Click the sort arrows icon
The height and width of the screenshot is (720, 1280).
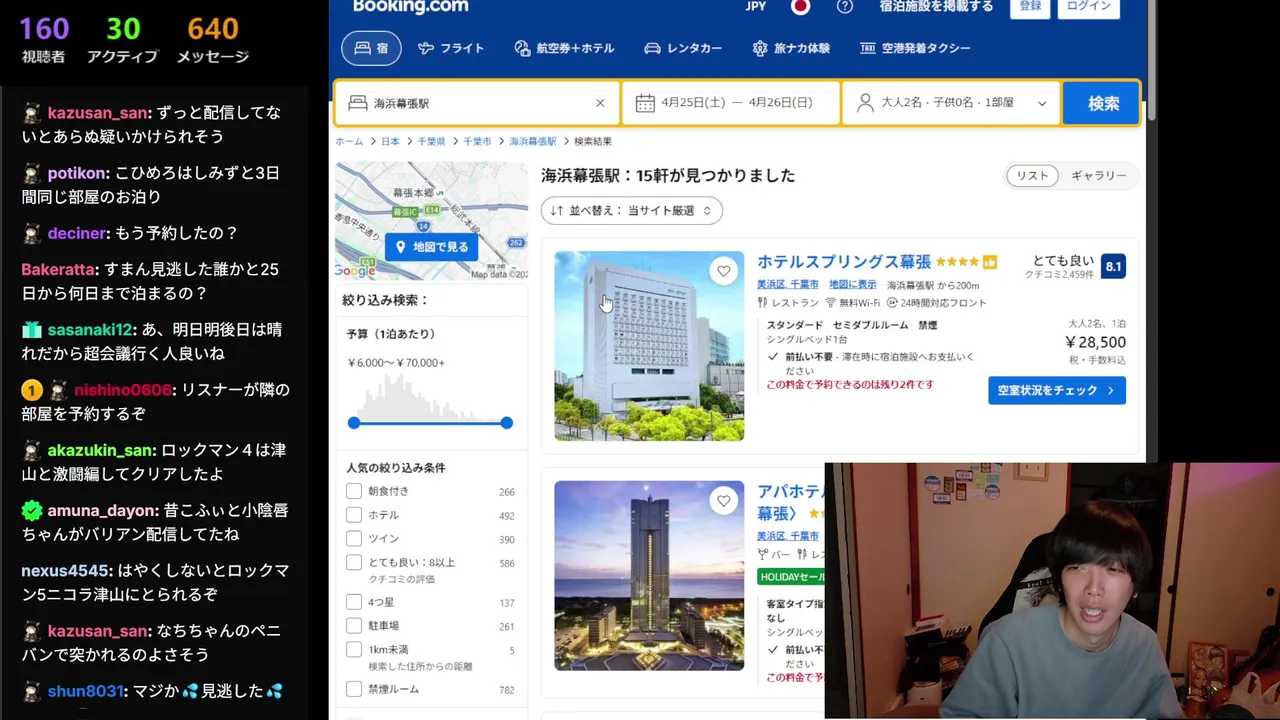click(x=556, y=211)
